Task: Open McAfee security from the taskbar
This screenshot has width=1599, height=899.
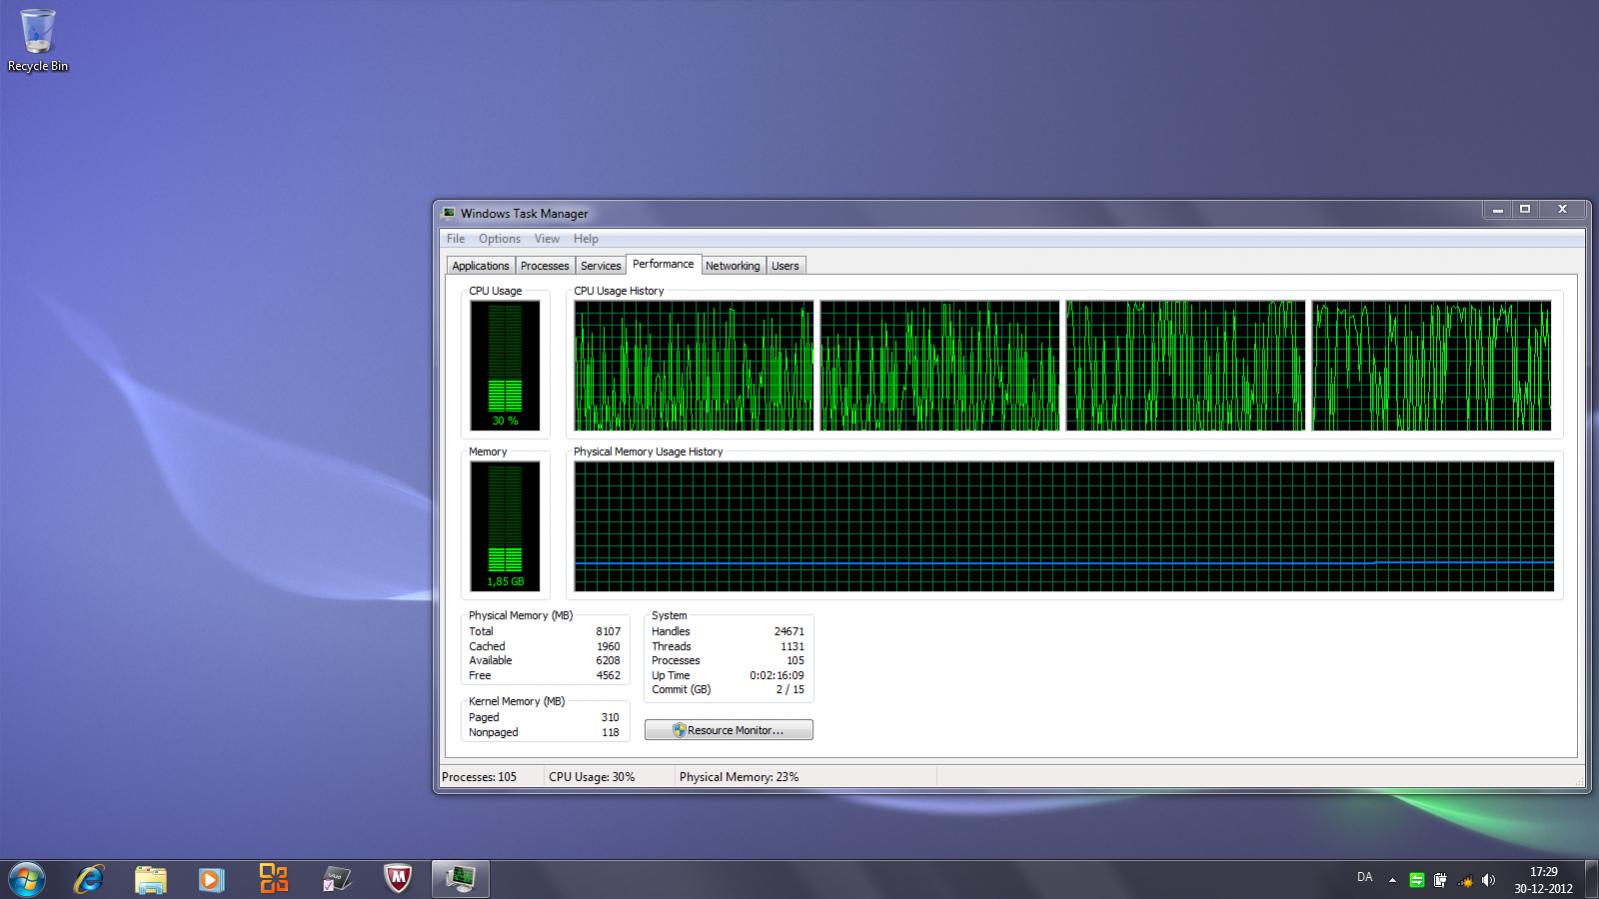Action: [x=398, y=879]
